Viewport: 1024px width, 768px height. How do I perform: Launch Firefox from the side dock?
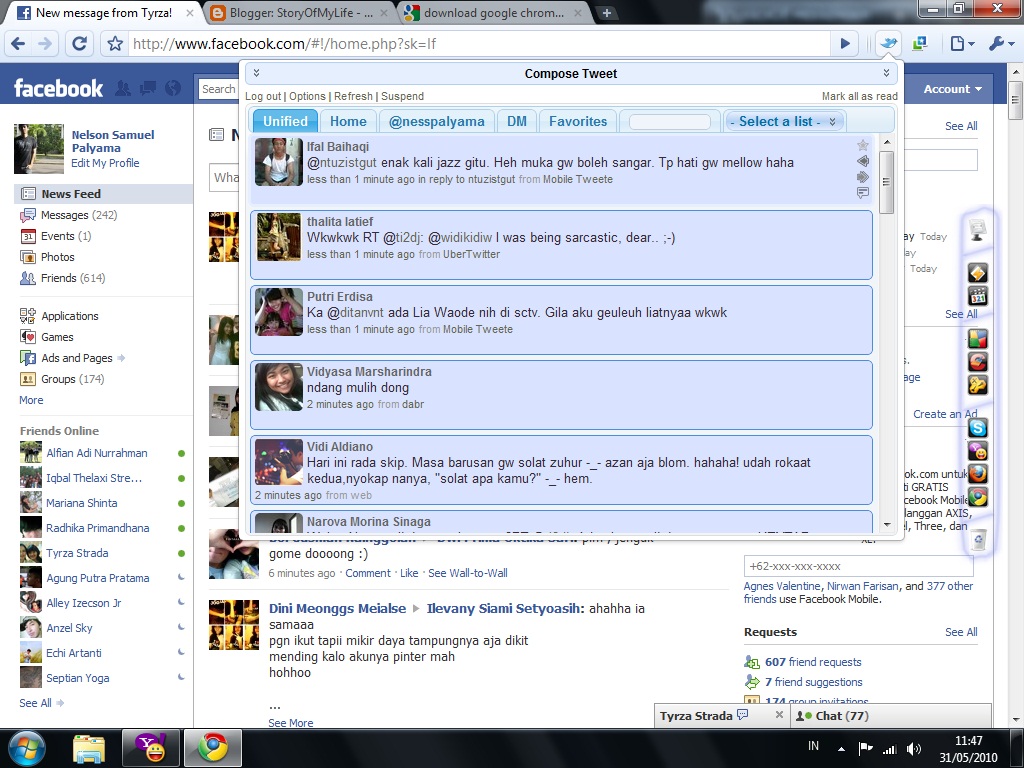tap(978, 474)
